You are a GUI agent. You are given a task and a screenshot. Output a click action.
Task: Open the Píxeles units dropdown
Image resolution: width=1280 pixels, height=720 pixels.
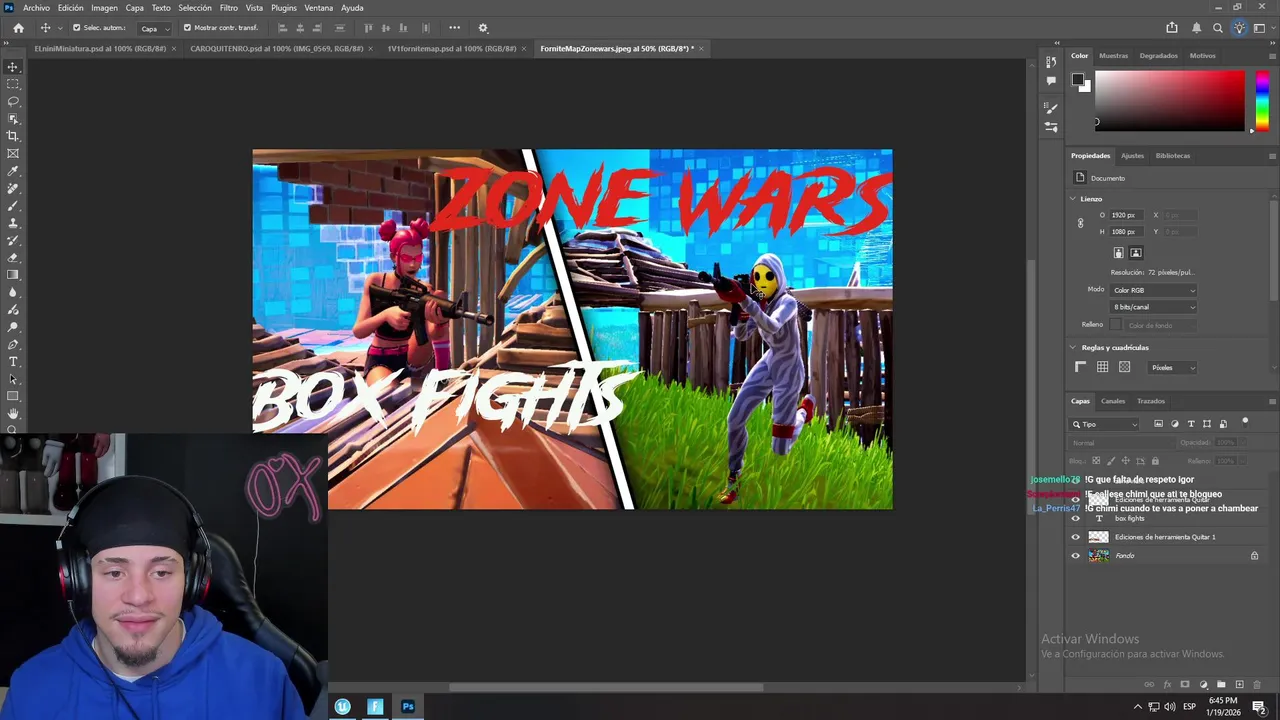(x=1172, y=368)
